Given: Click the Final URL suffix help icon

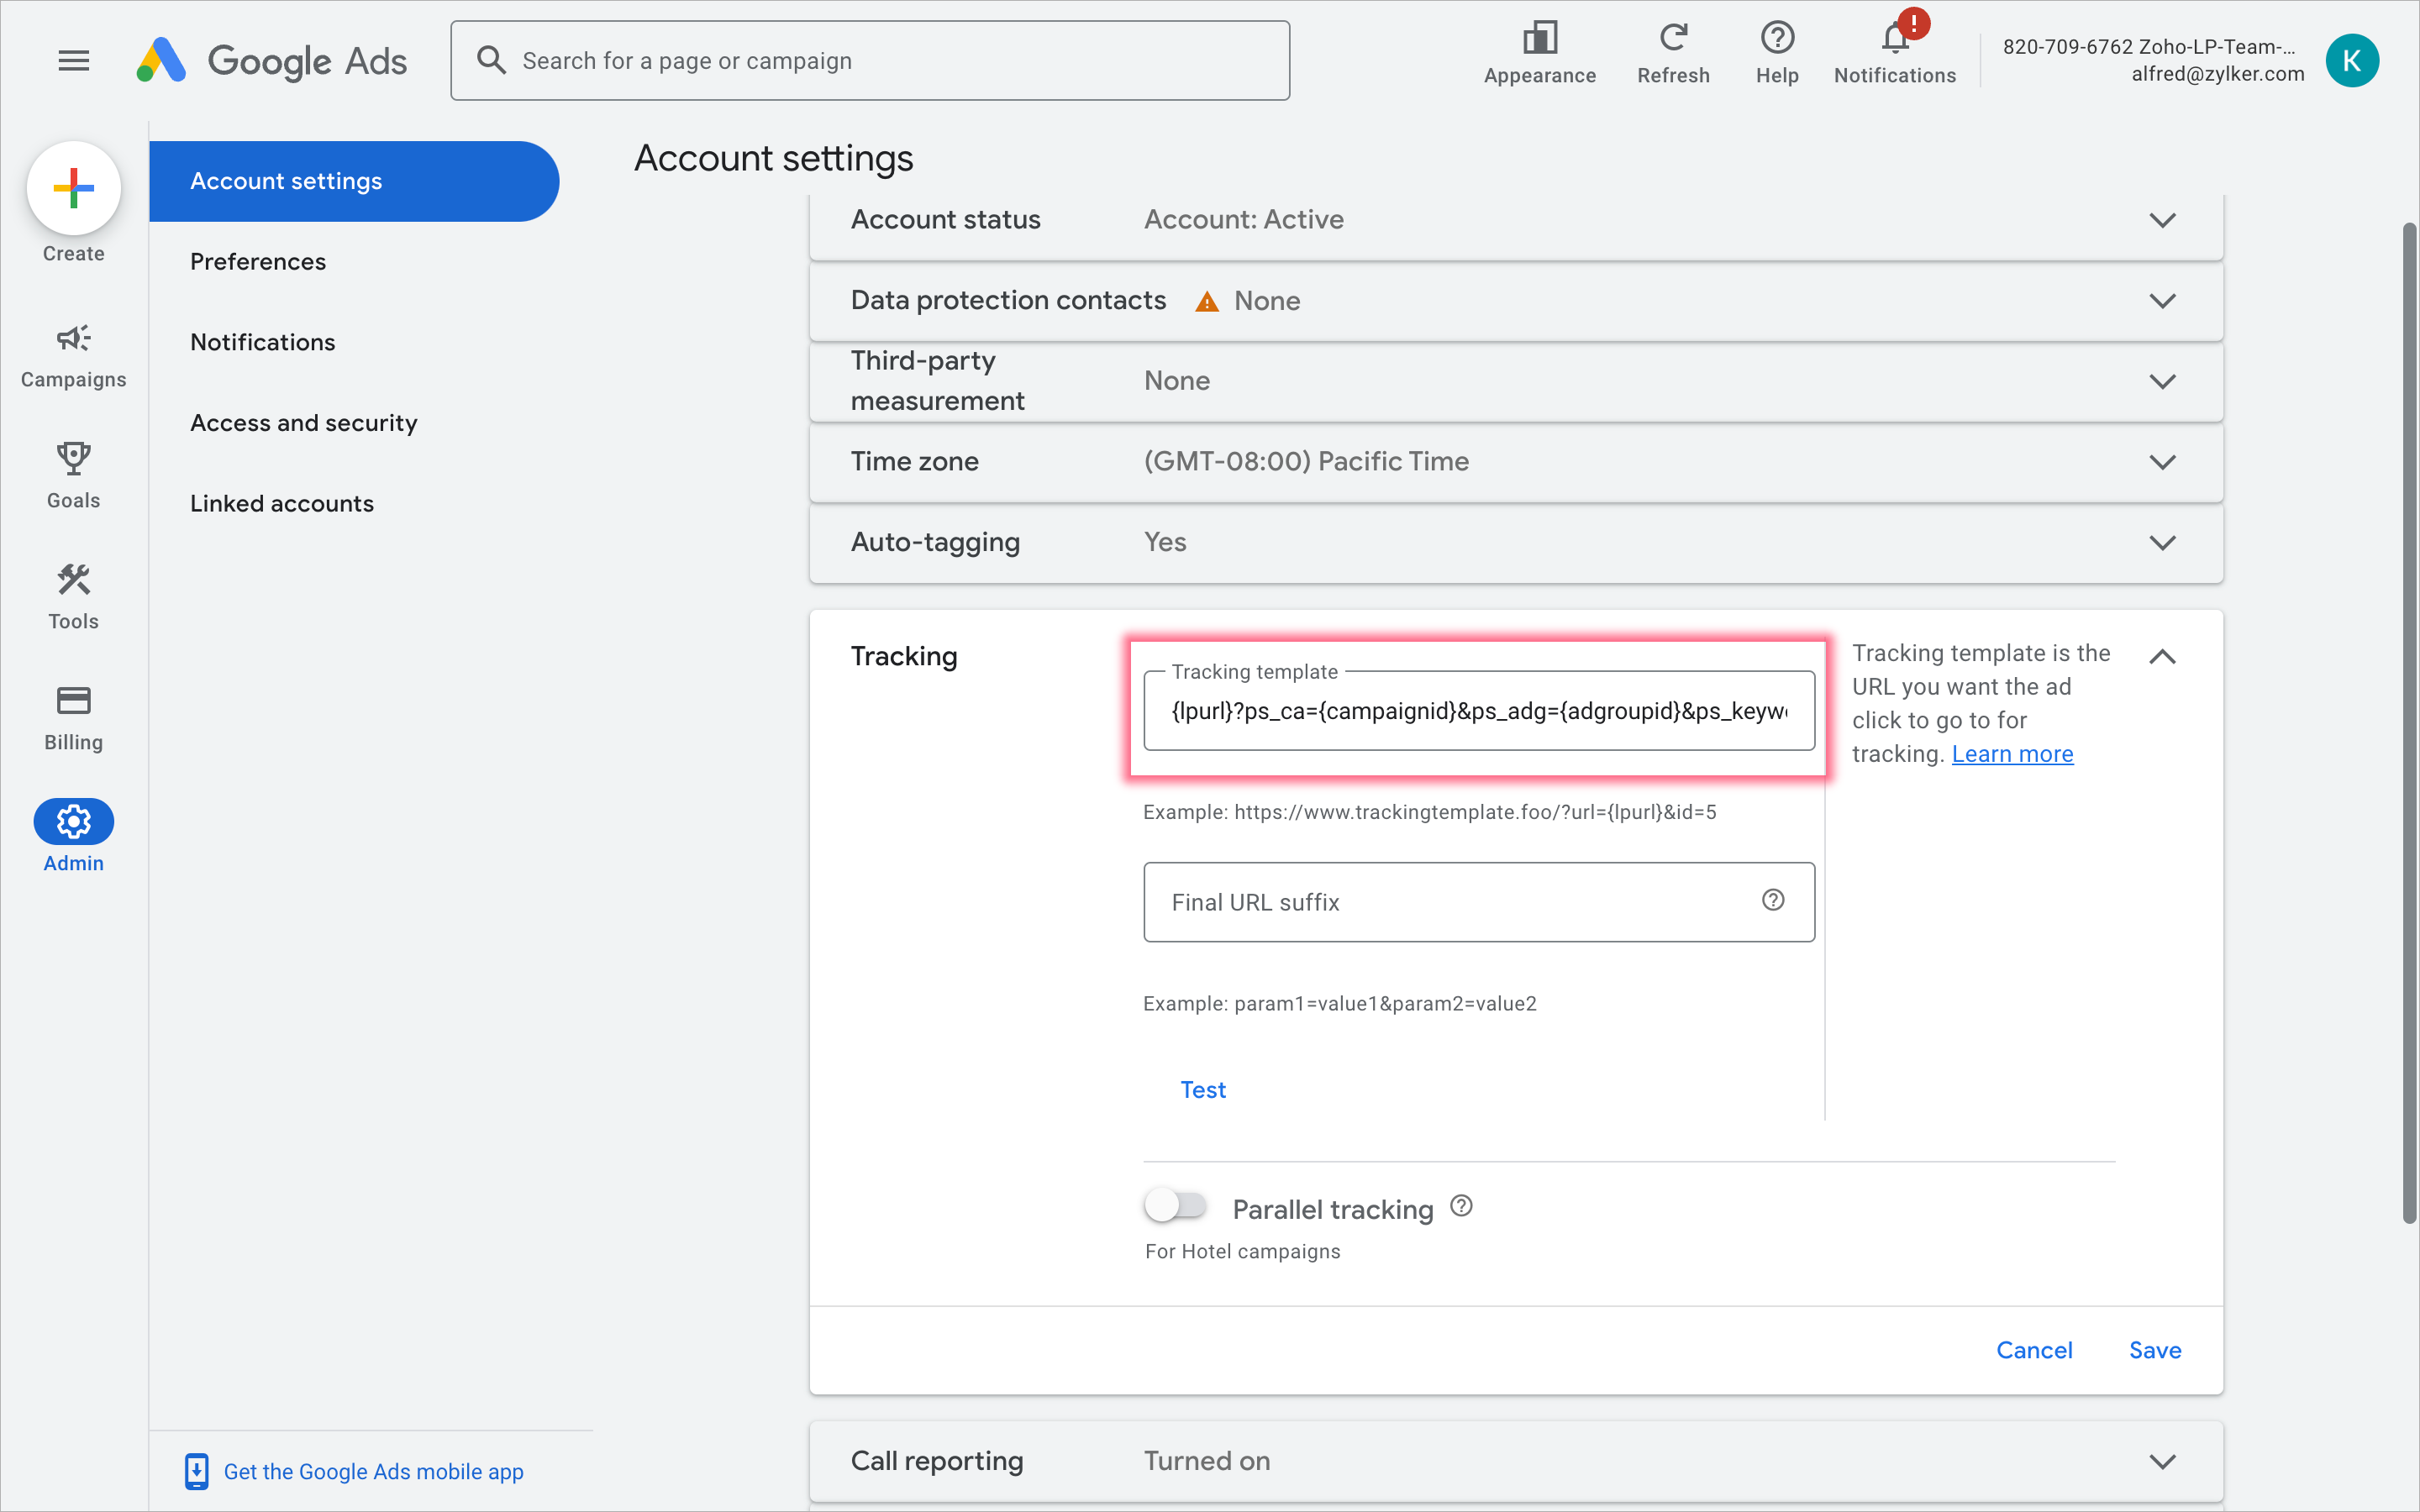Looking at the screenshot, I should coord(1773,900).
